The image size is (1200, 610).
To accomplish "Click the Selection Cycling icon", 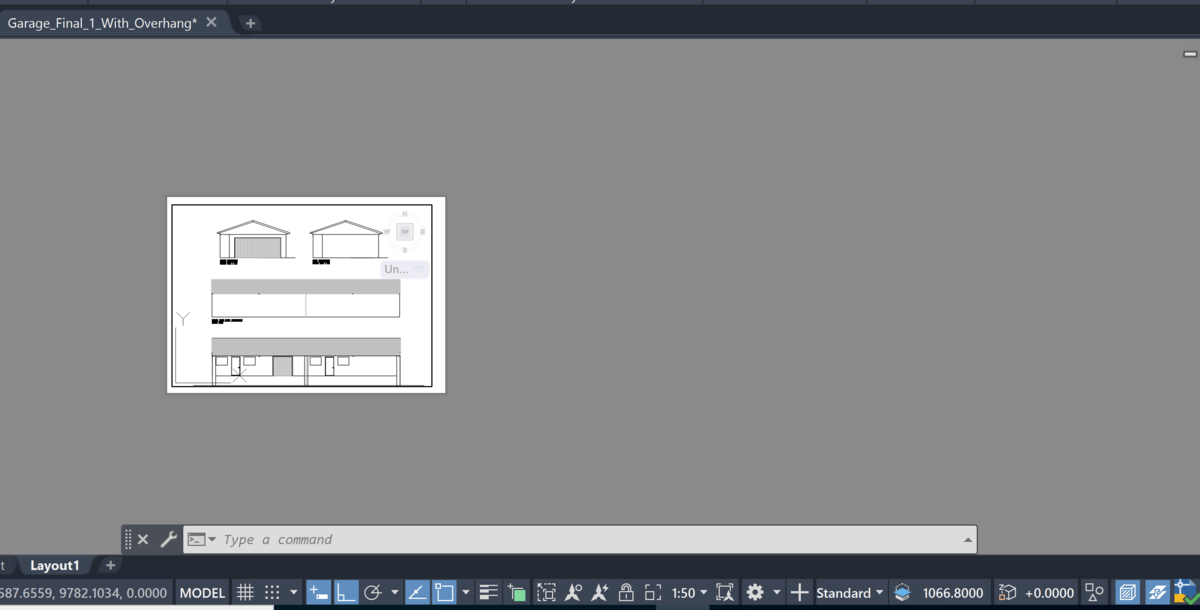I will coord(546,593).
